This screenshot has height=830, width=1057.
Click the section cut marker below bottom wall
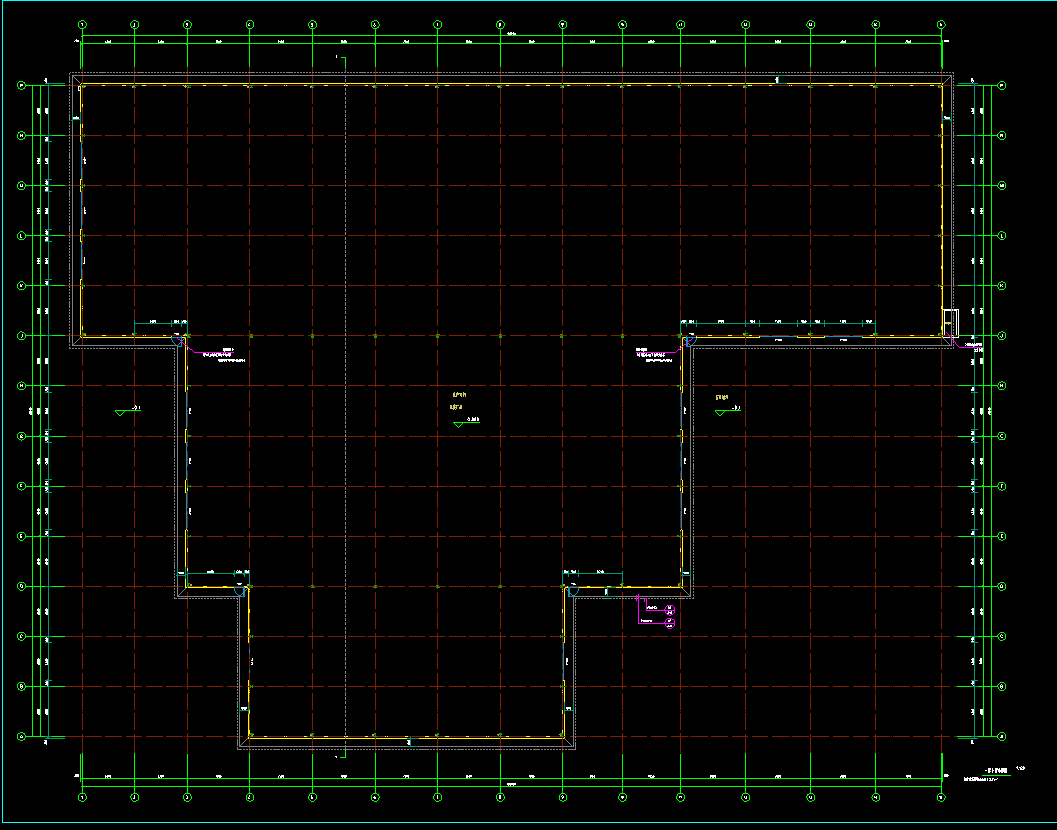point(340,757)
